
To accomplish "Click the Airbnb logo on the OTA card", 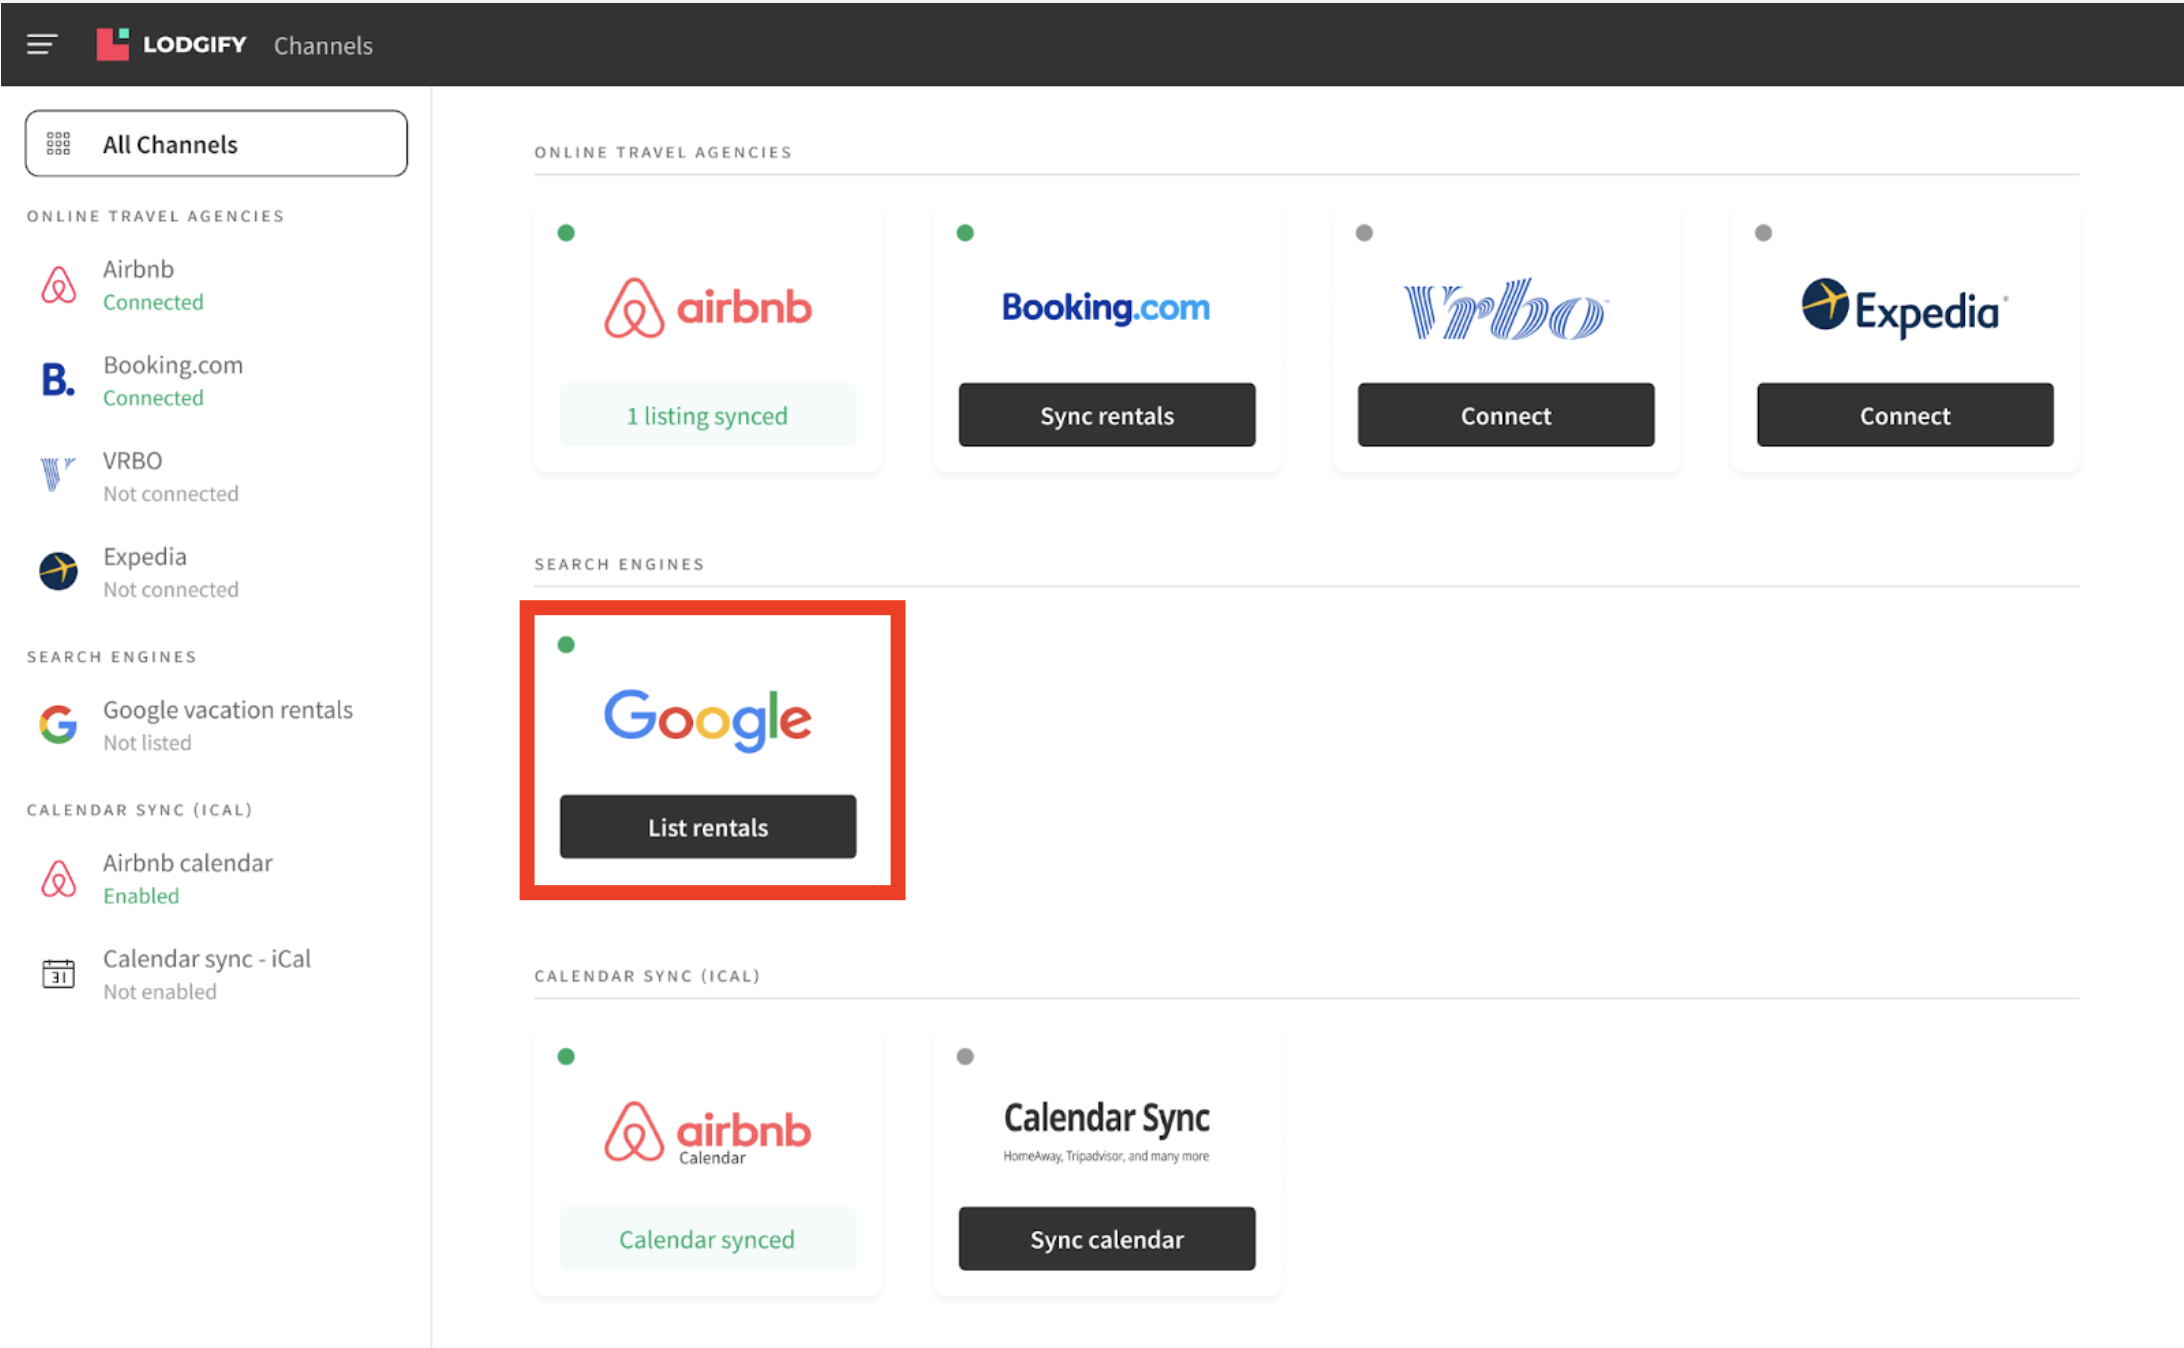I will click(708, 308).
